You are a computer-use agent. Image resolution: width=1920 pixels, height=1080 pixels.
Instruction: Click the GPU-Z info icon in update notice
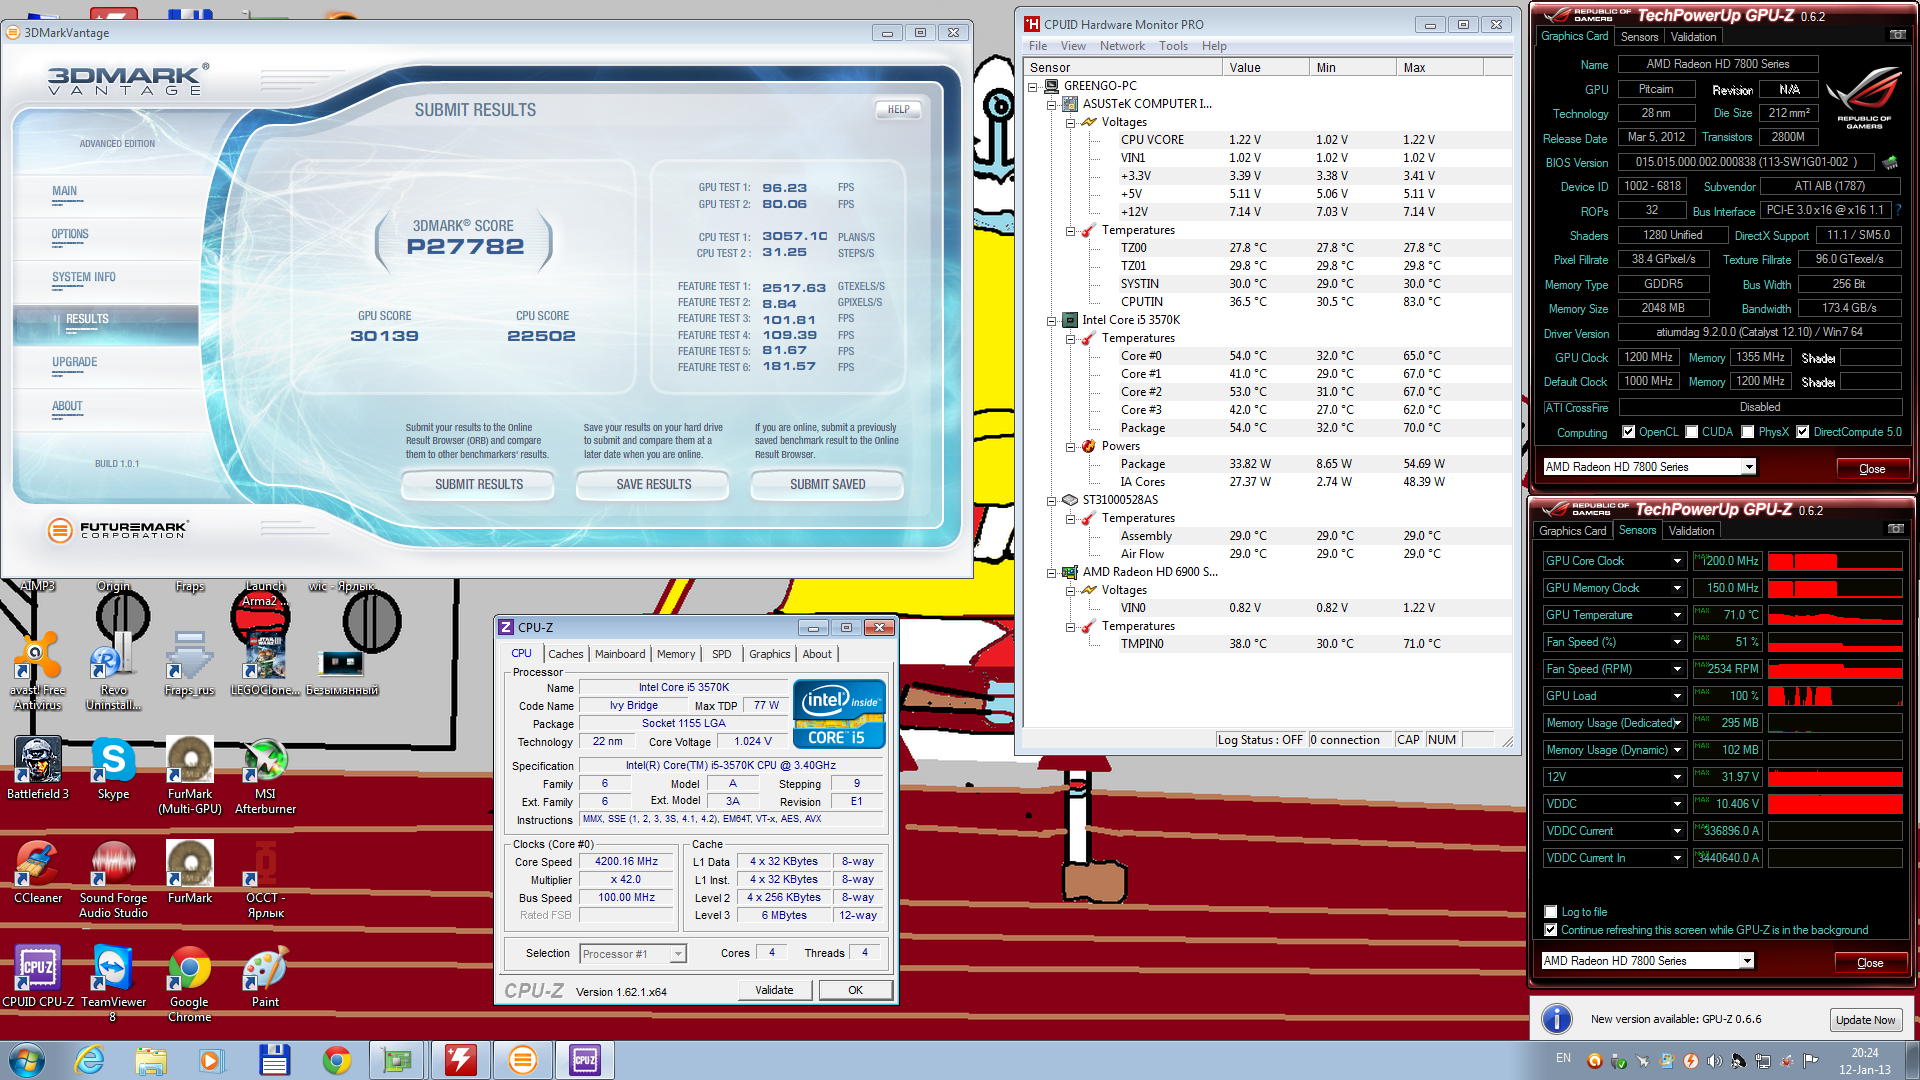pos(1556,1019)
